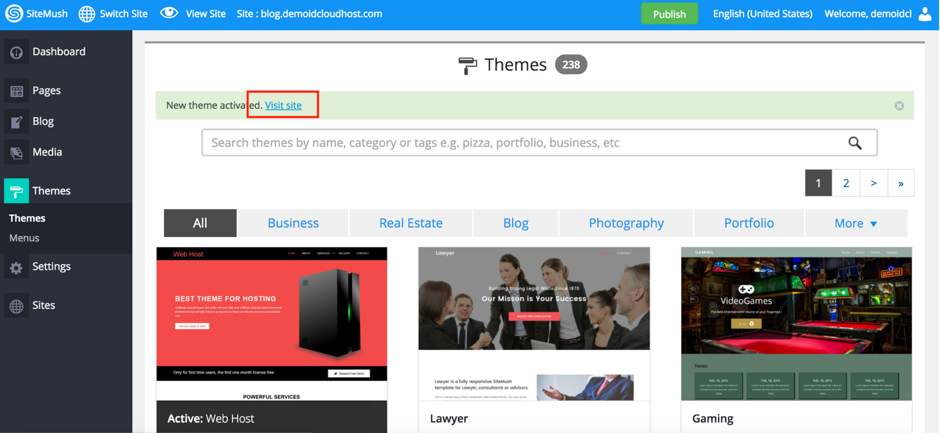Click the Themes paint roller sidebar icon
This screenshot has height=433, width=940.
pos(16,191)
